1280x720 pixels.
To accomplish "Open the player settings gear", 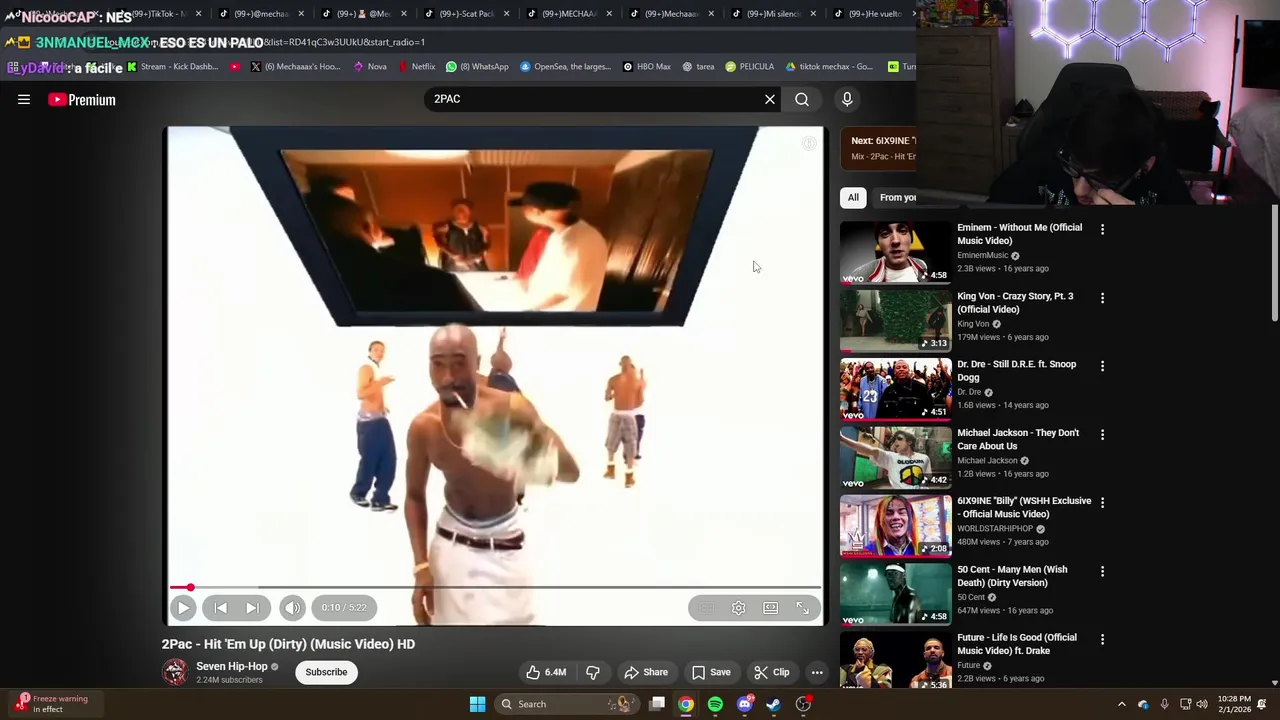I will [738, 608].
